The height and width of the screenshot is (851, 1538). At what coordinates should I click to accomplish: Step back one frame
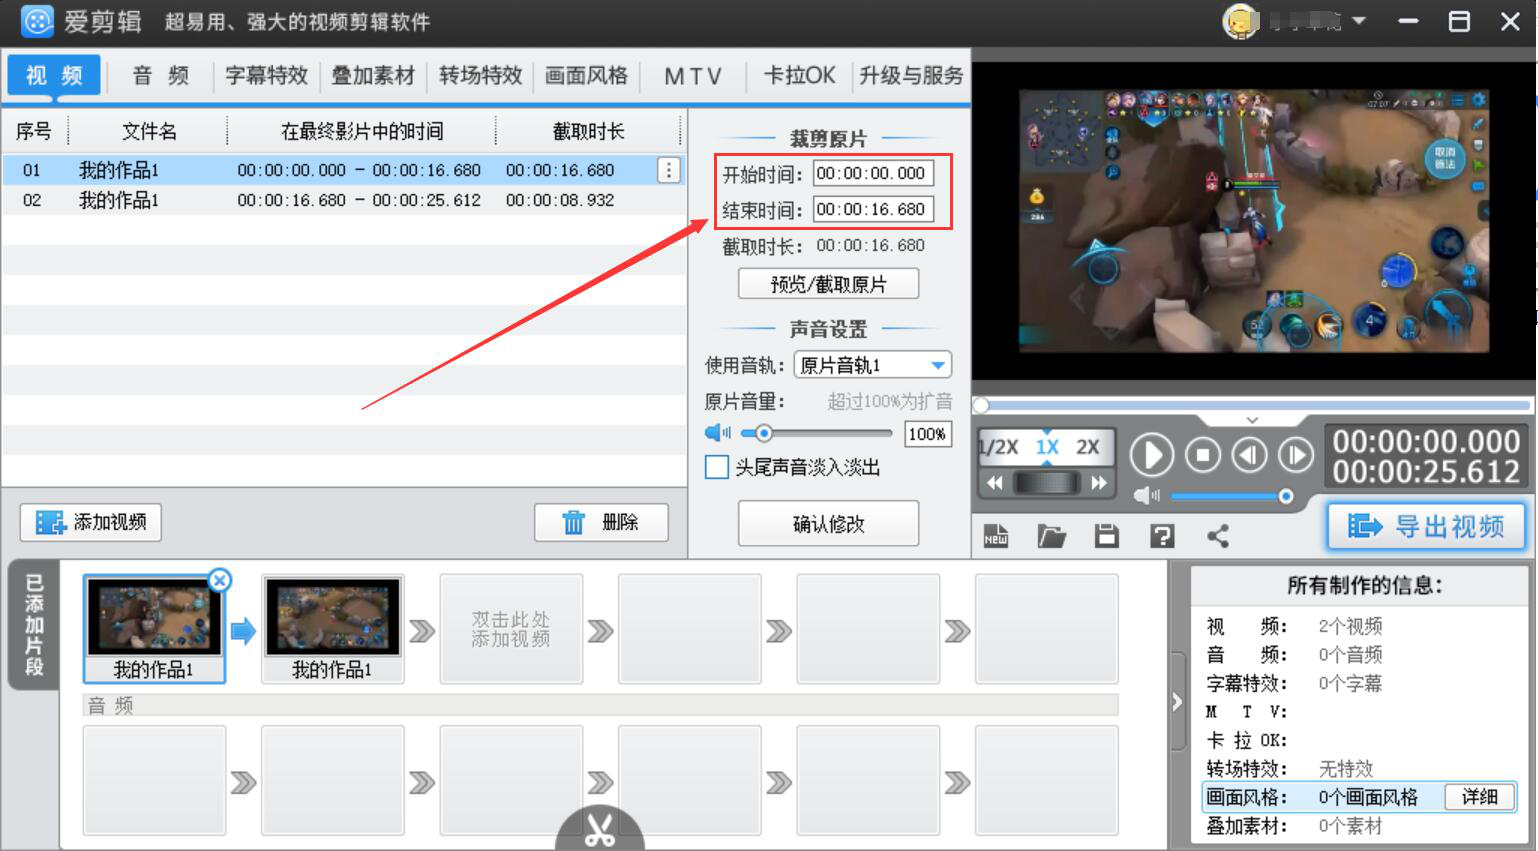coord(1250,456)
